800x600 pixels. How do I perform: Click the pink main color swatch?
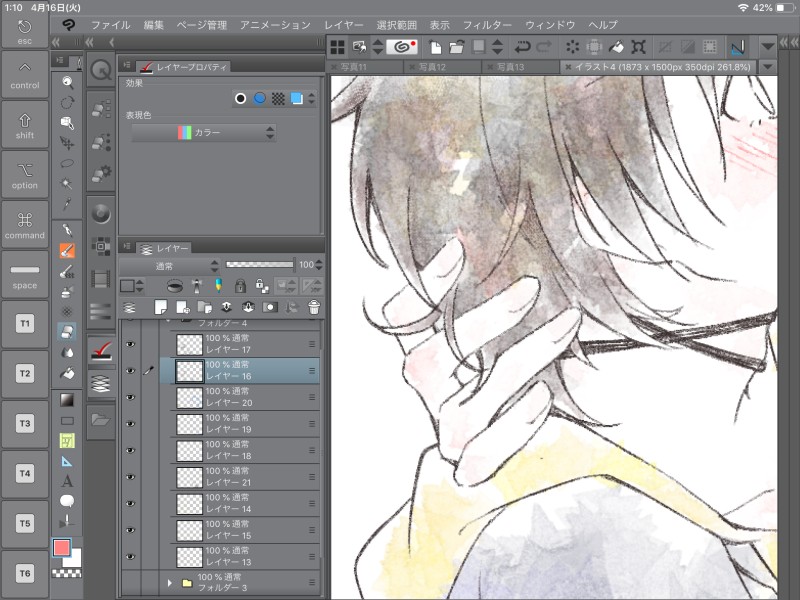pos(62,548)
